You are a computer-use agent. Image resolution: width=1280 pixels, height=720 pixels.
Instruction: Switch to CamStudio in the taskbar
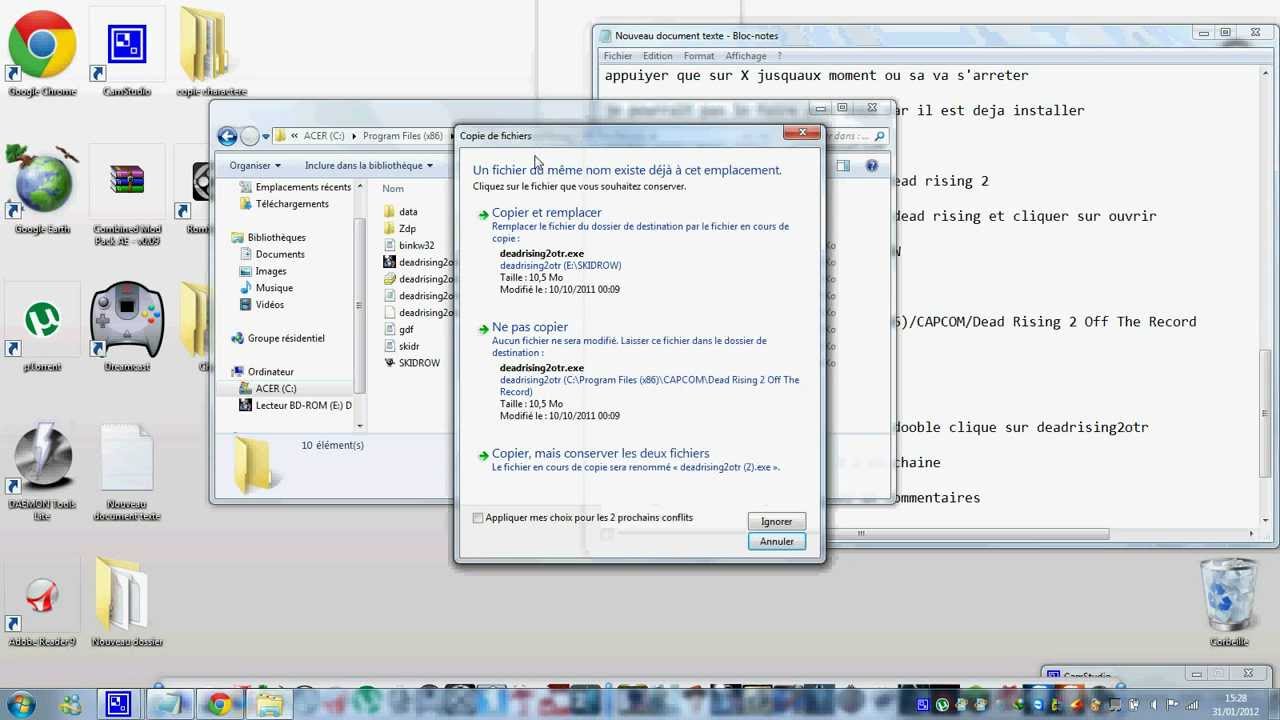[118, 705]
